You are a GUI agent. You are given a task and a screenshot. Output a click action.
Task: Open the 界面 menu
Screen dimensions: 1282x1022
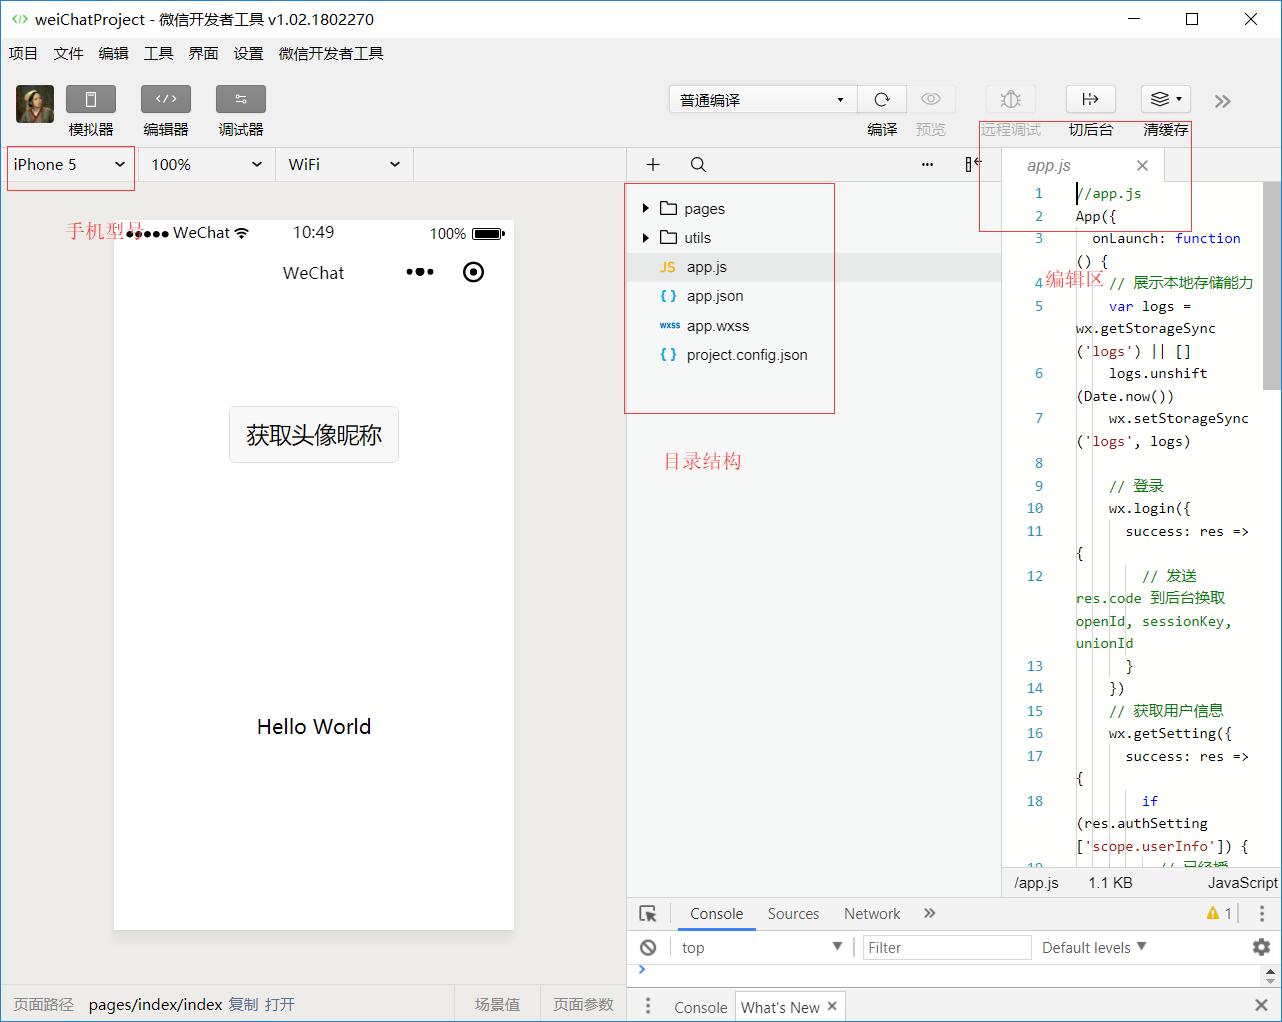pyautogui.click(x=203, y=53)
